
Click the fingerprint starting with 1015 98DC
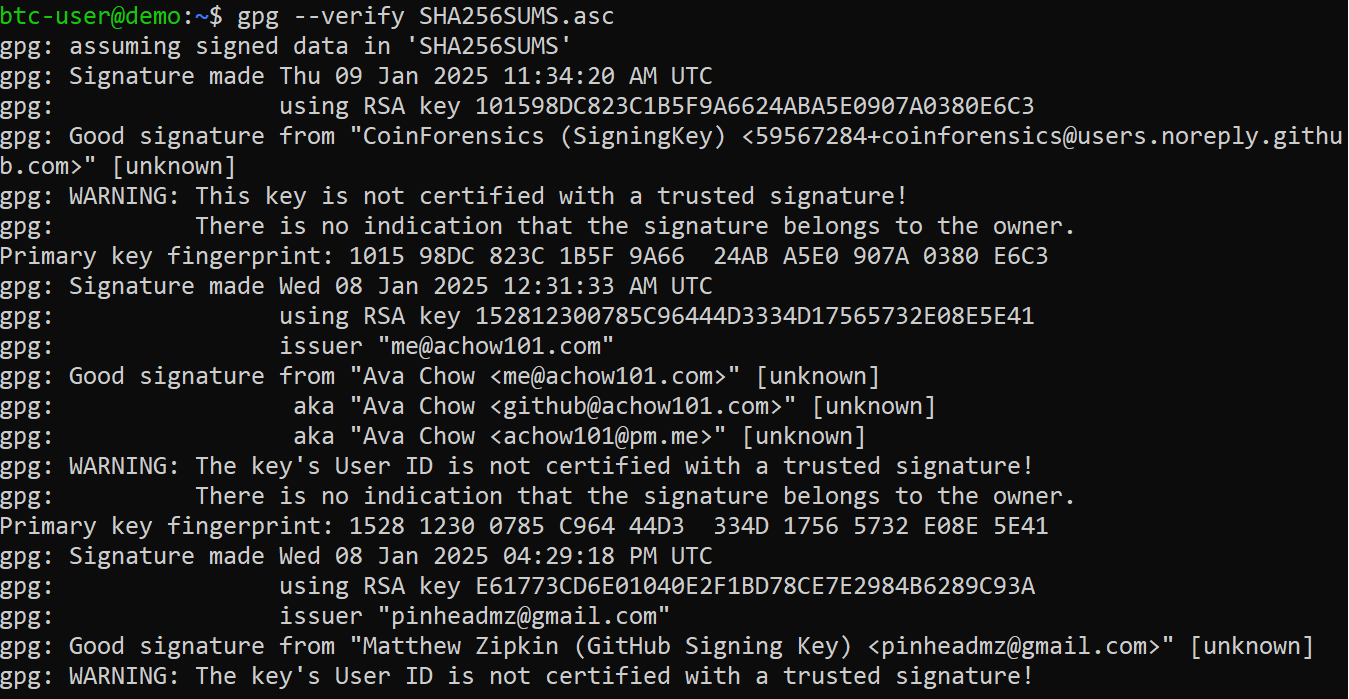click(x=698, y=256)
